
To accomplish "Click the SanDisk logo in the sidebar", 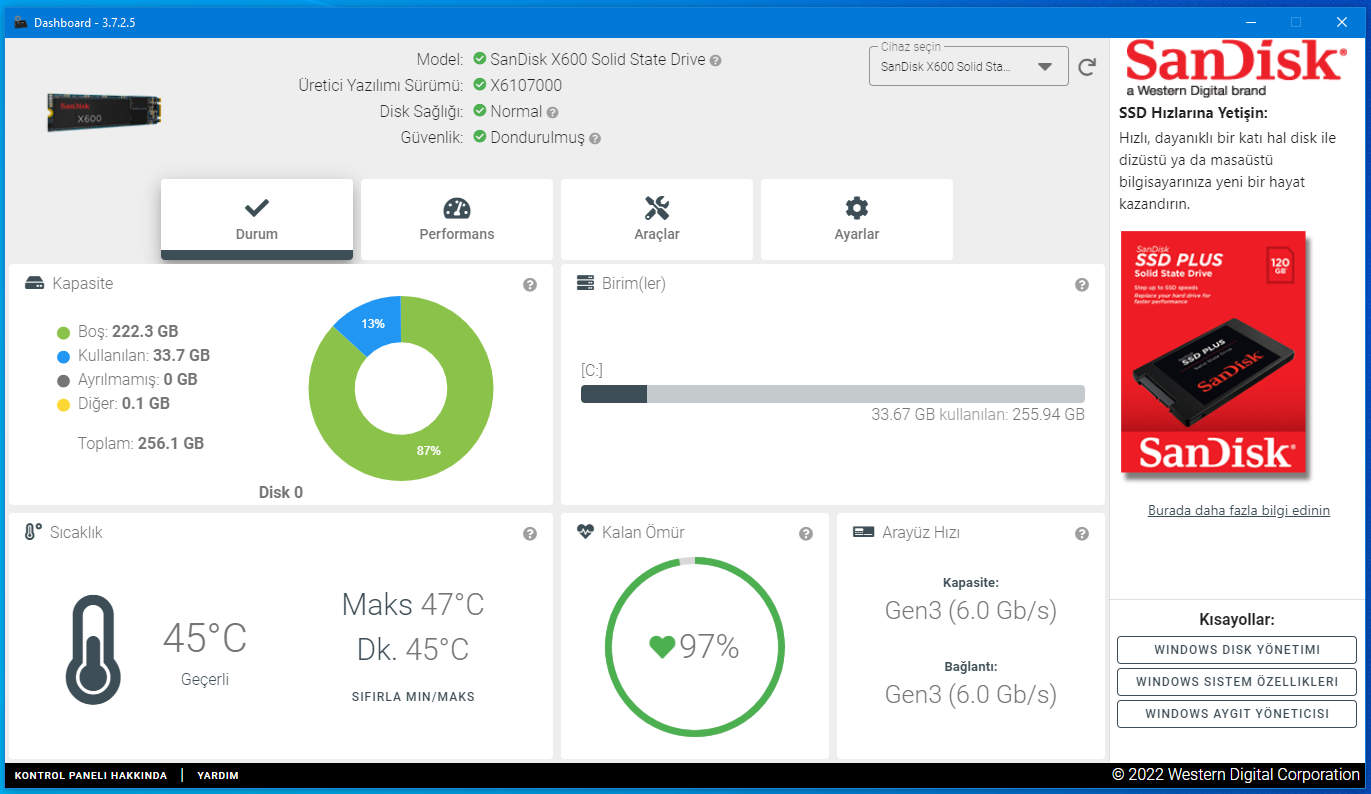I will tap(1236, 68).
